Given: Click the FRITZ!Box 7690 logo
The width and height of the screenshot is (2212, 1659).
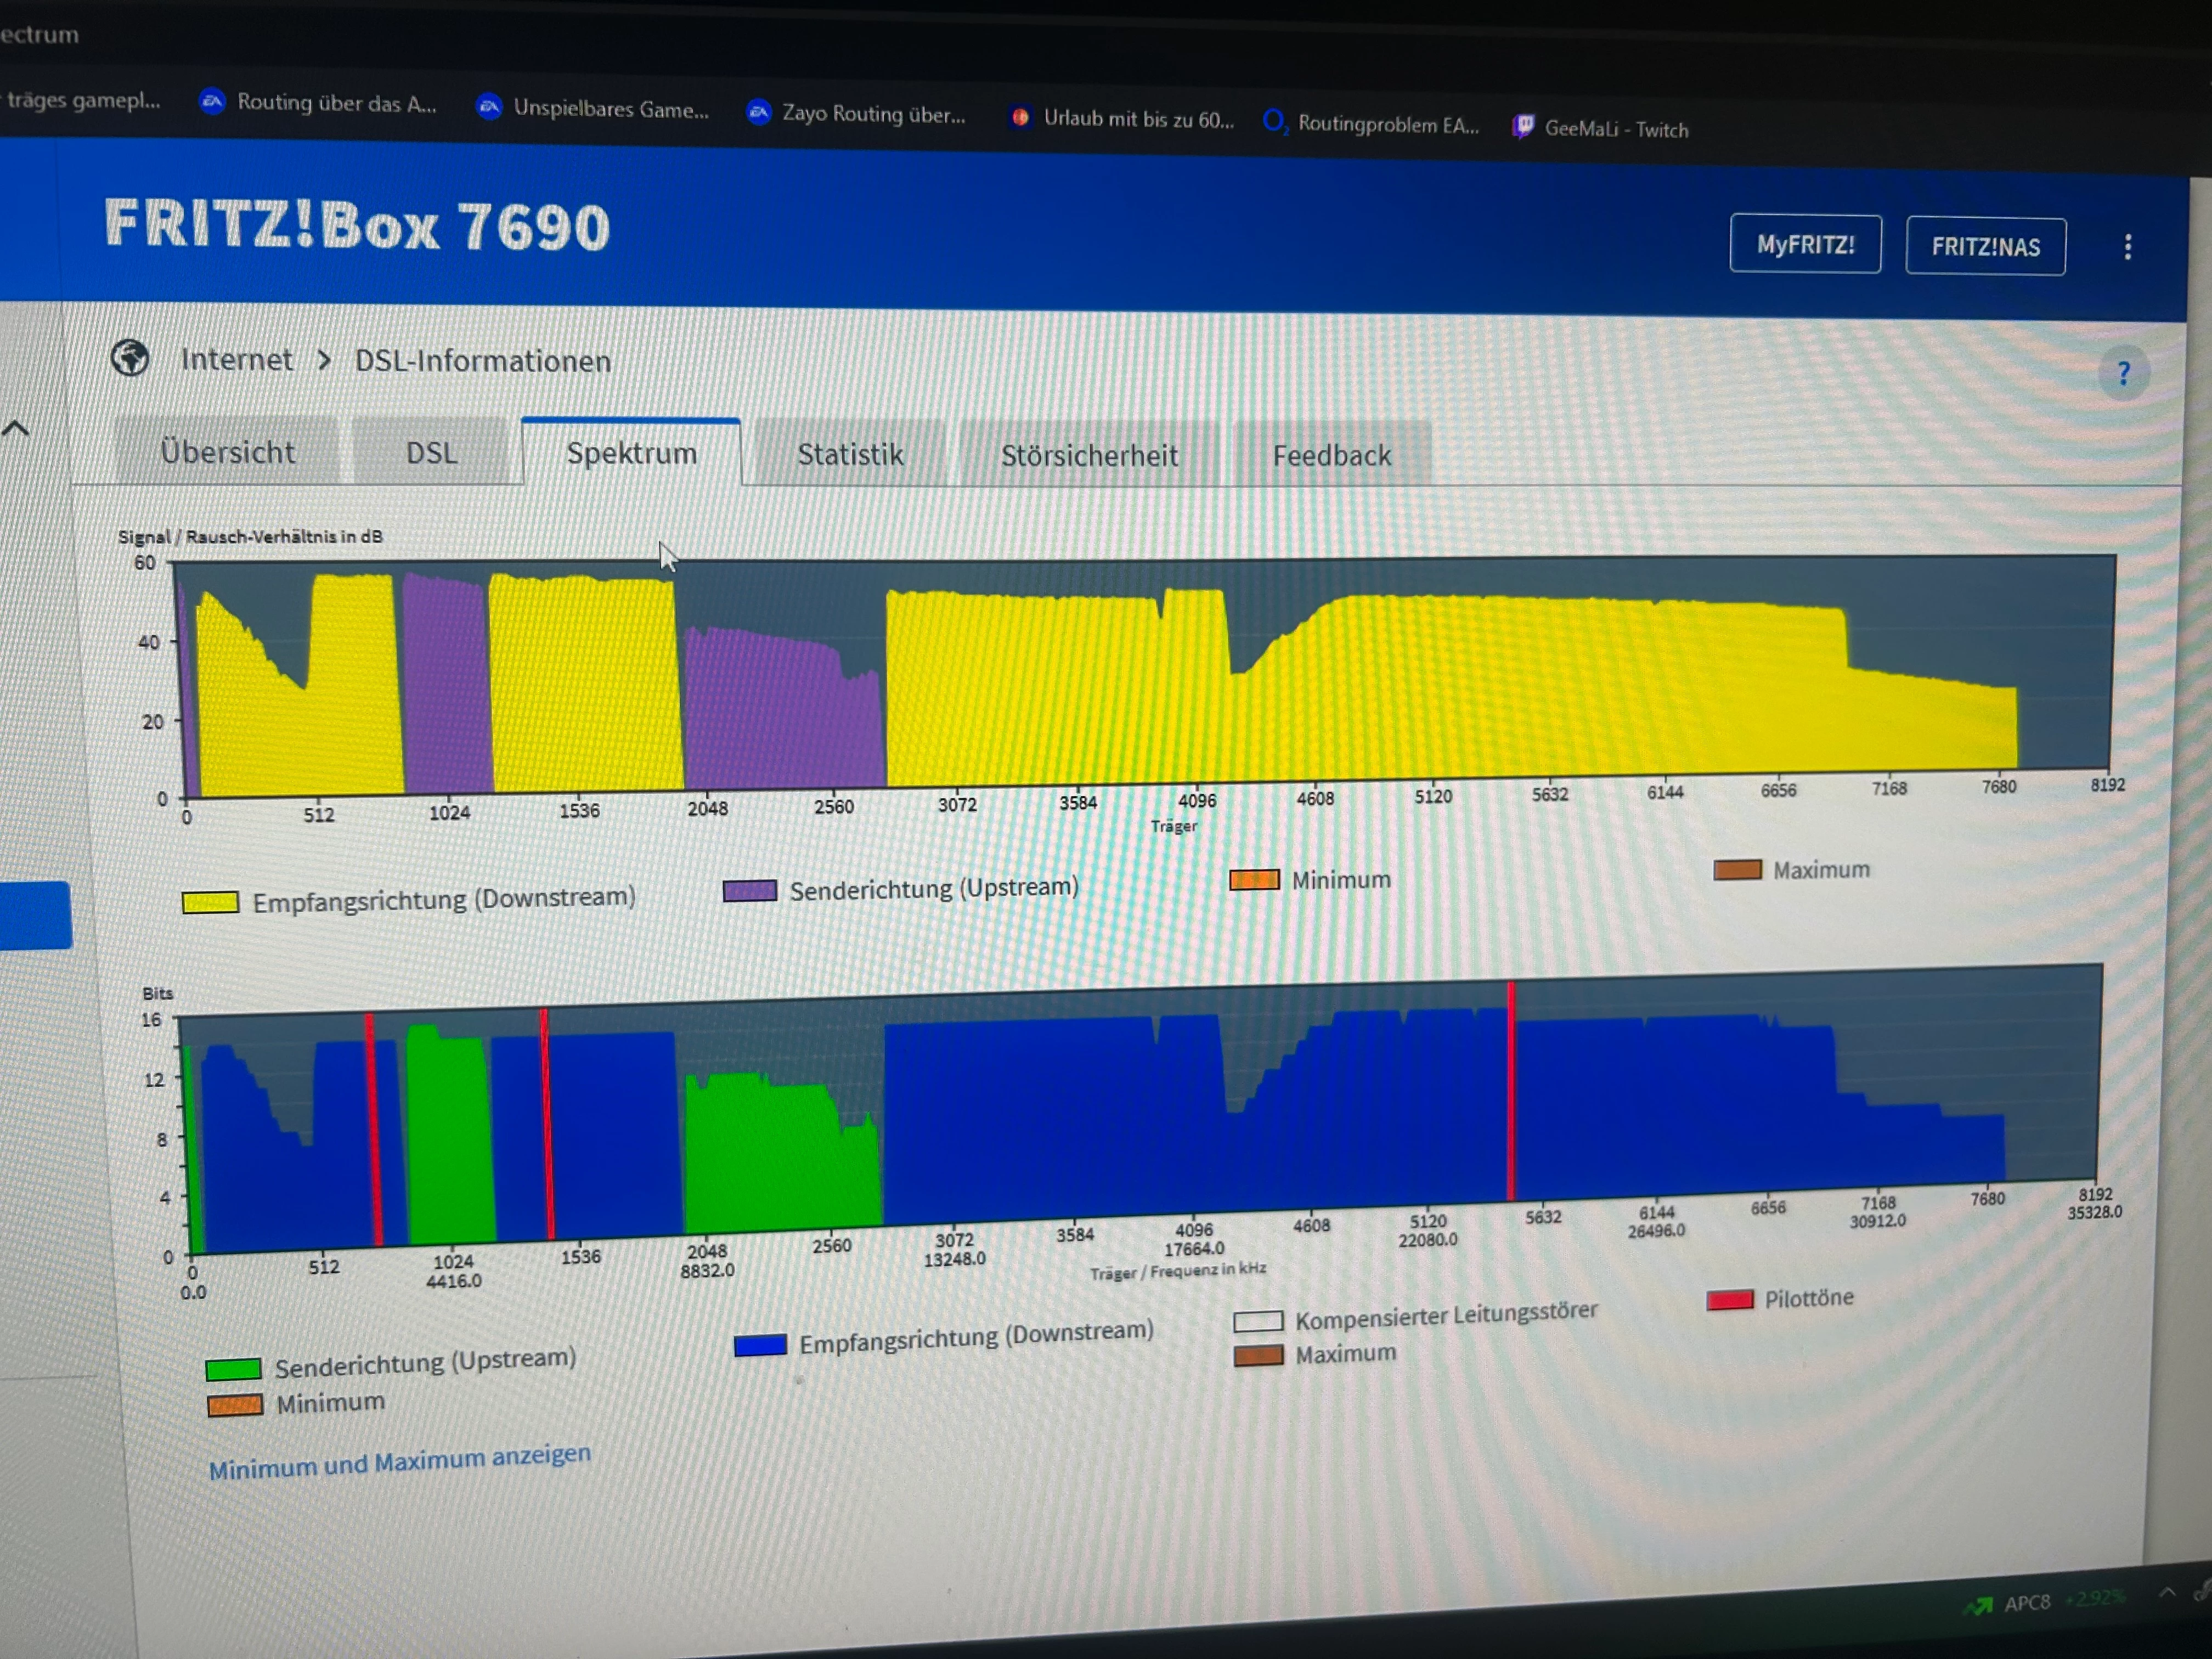Looking at the screenshot, I should 357,225.
